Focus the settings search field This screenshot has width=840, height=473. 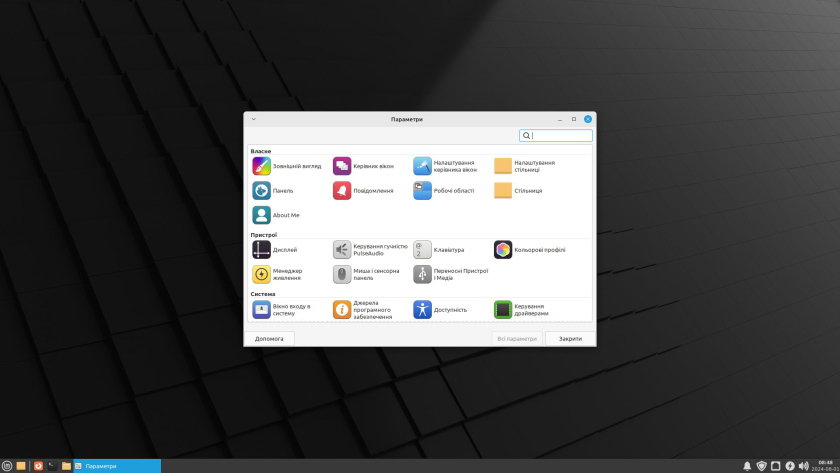point(556,136)
